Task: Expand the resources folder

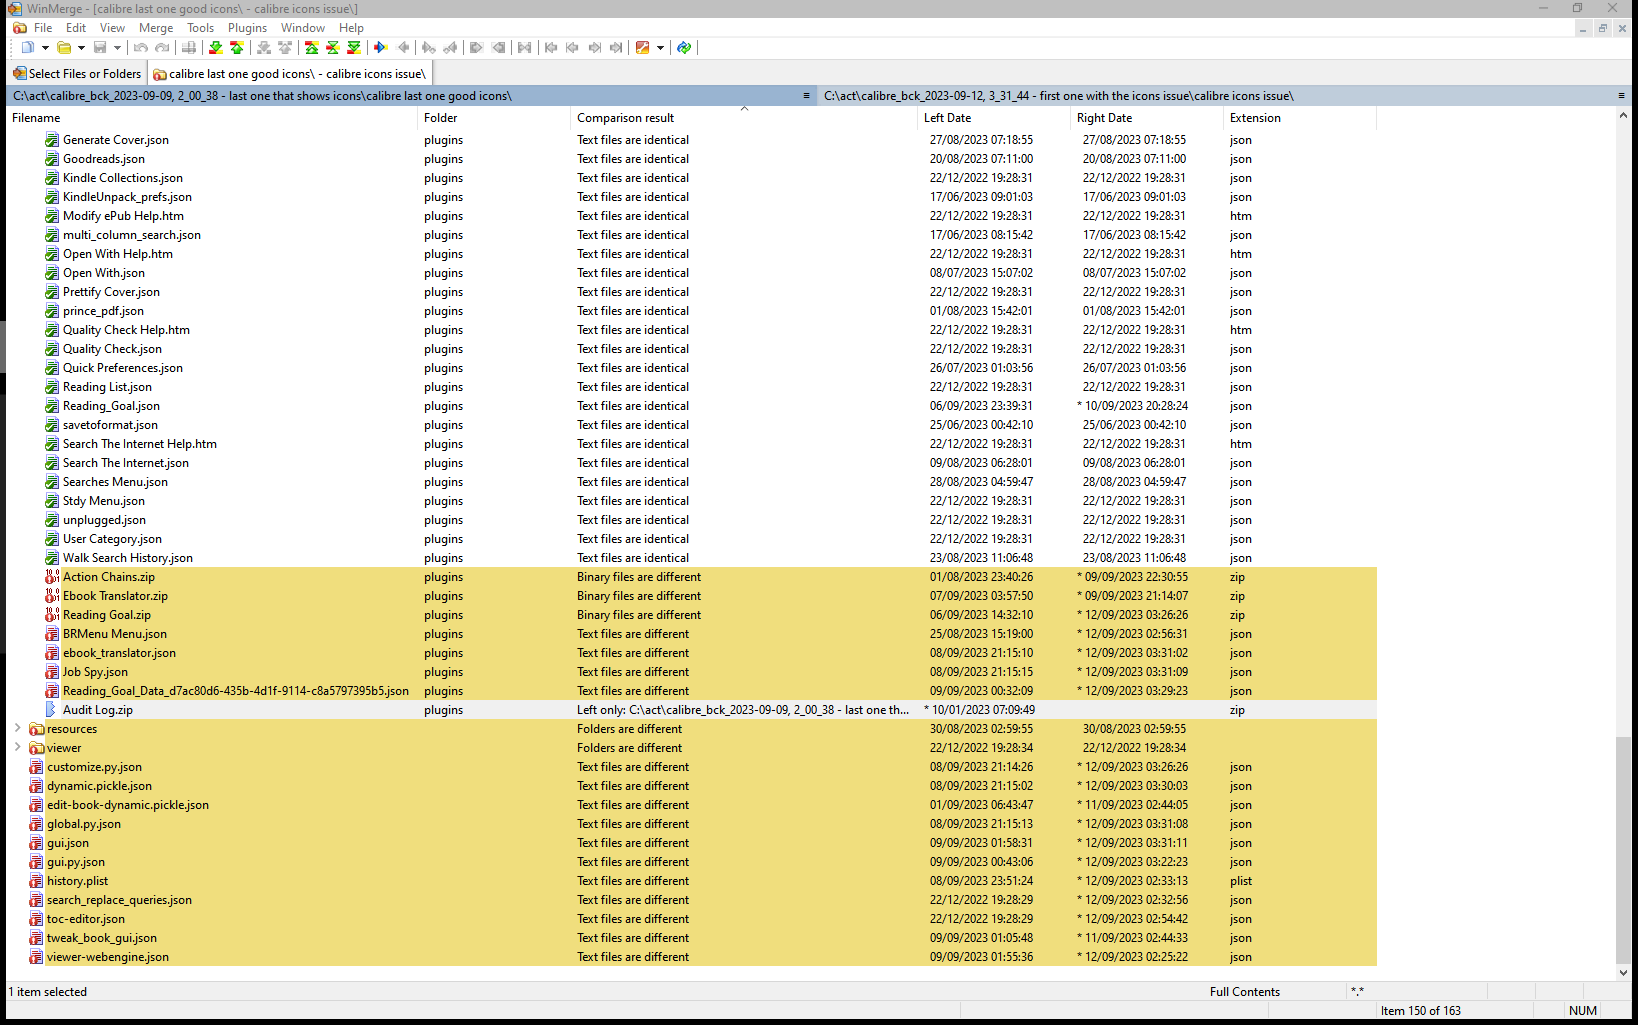Action: pyautogui.click(x=17, y=728)
